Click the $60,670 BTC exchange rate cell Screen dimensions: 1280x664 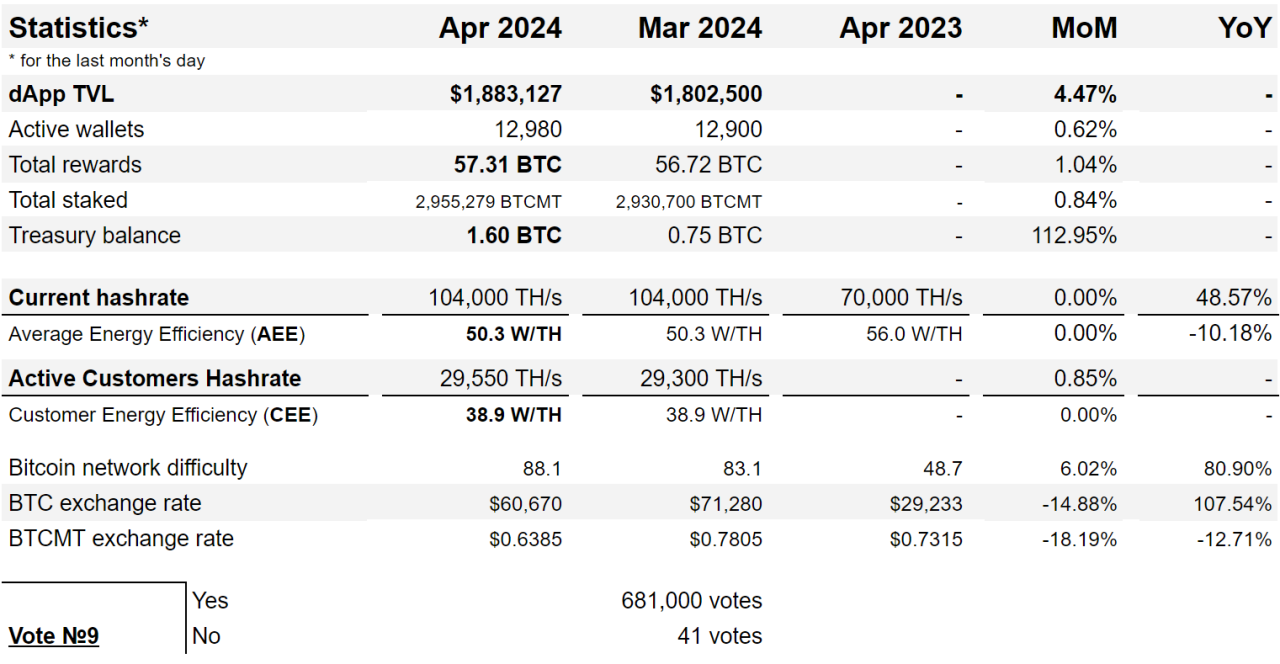pyautogui.click(x=525, y=503)
